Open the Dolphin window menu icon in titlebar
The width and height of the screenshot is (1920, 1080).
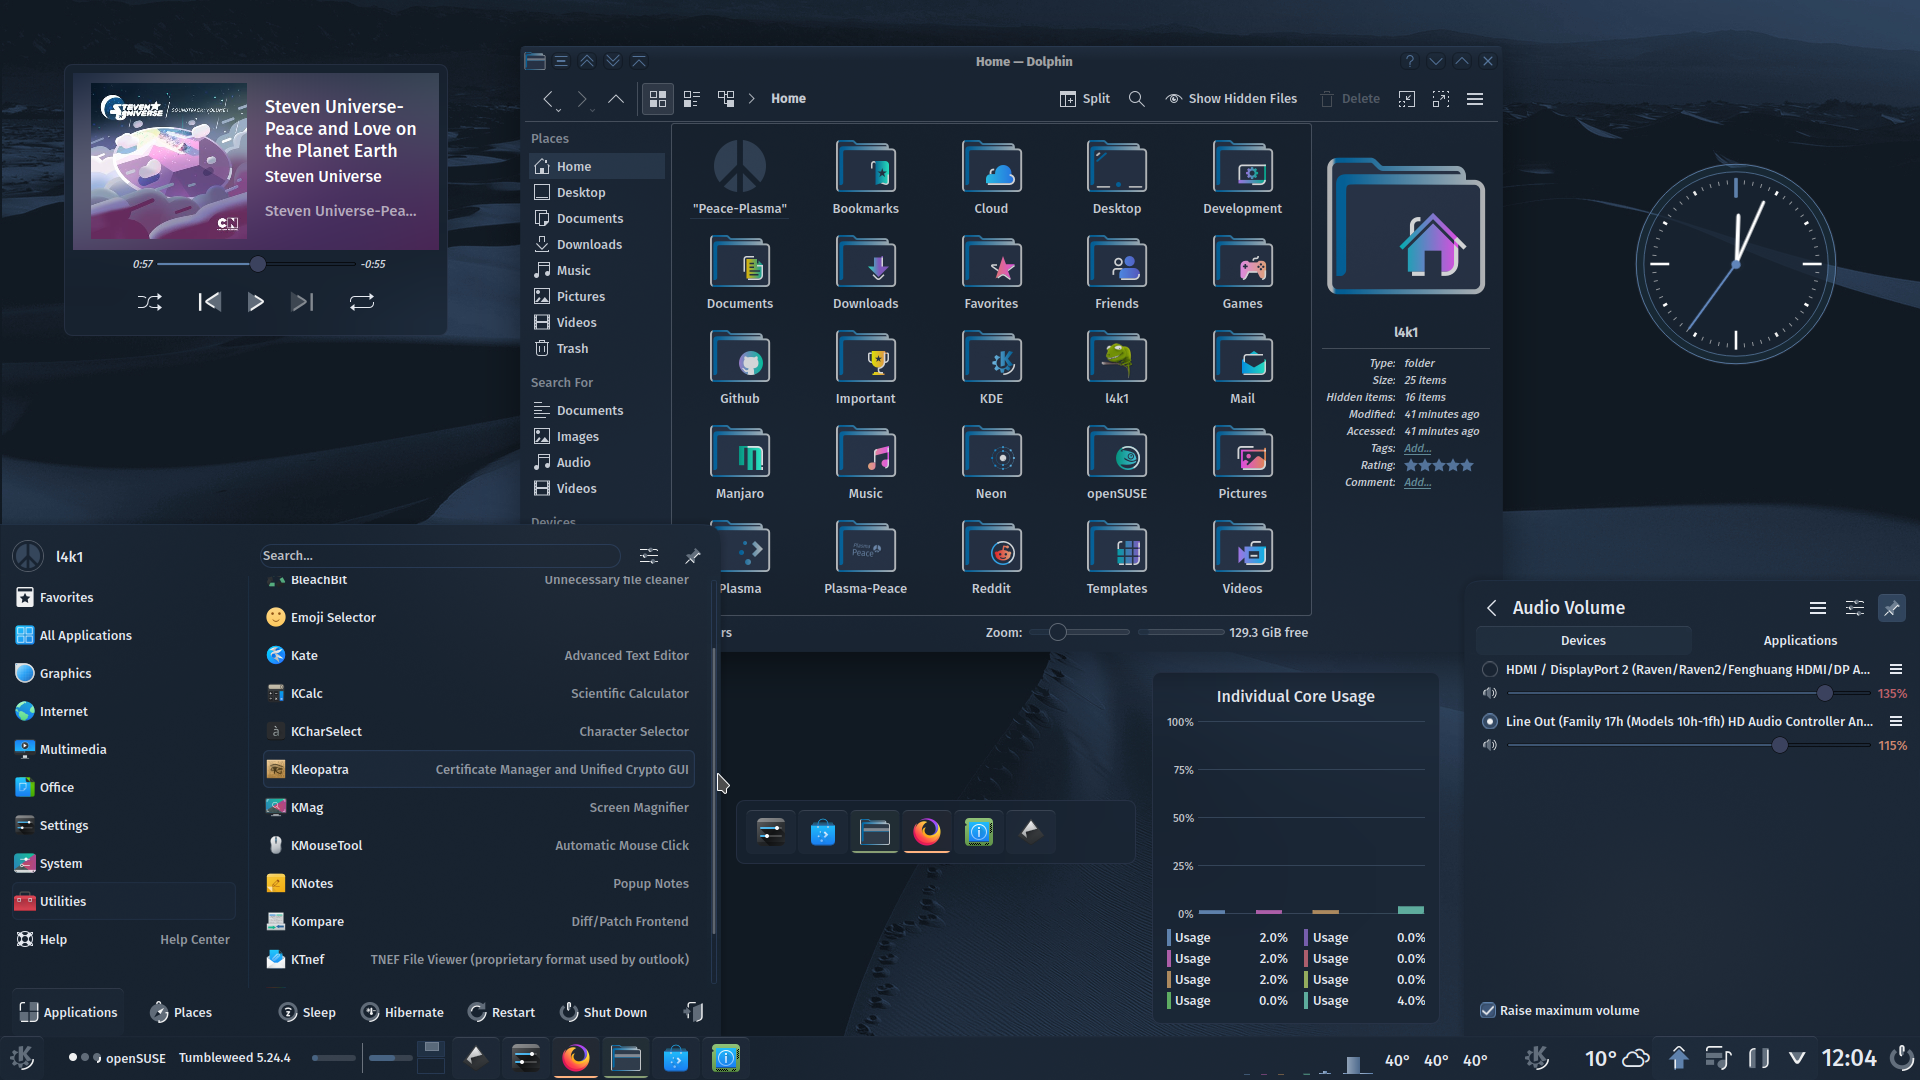point(535,61)
